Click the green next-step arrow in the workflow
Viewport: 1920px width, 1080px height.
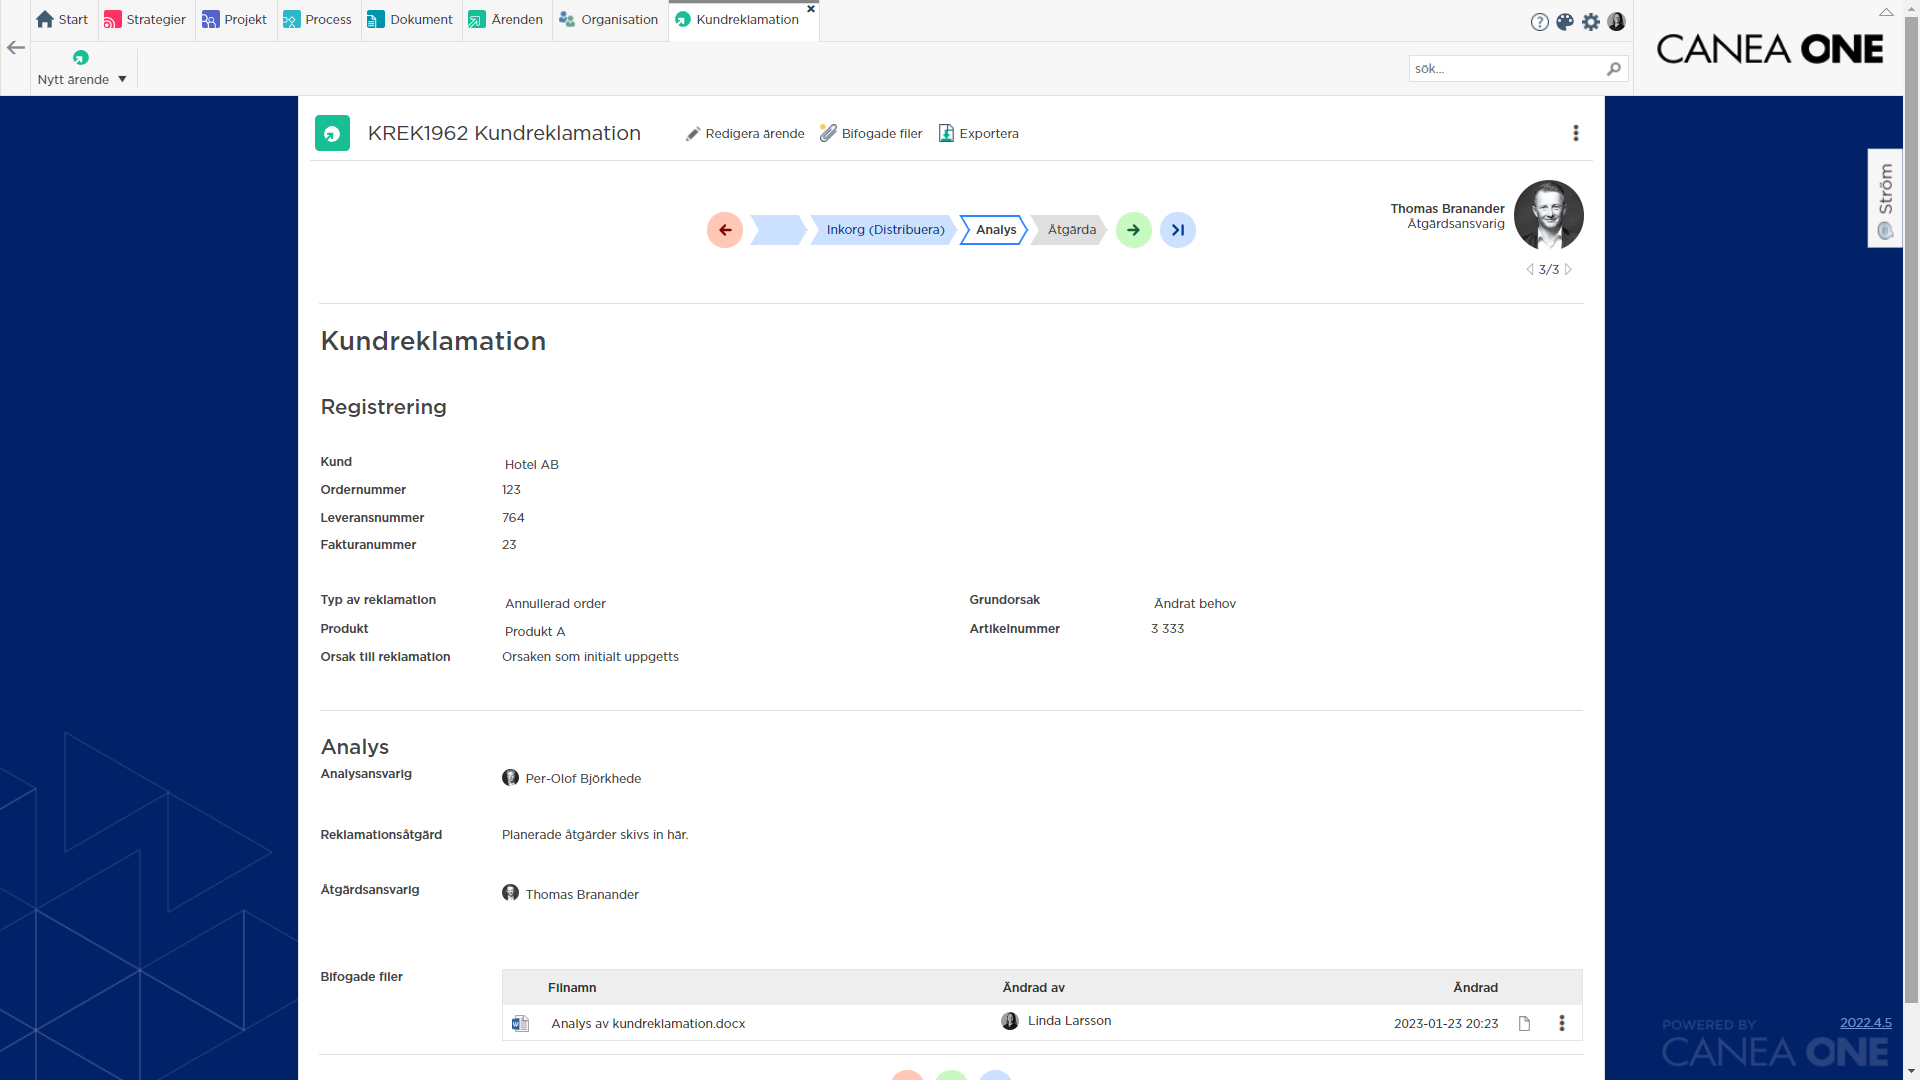[1133, 230]
